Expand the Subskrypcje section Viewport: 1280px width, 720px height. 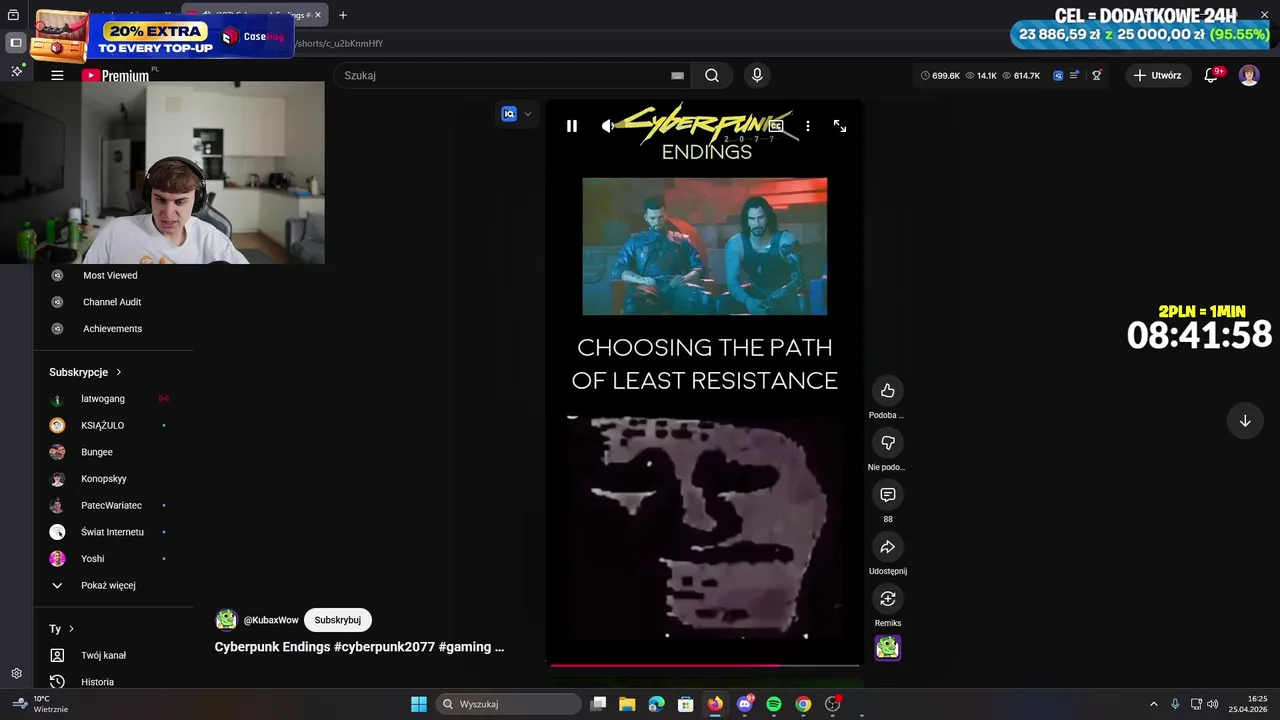(85, 372)
